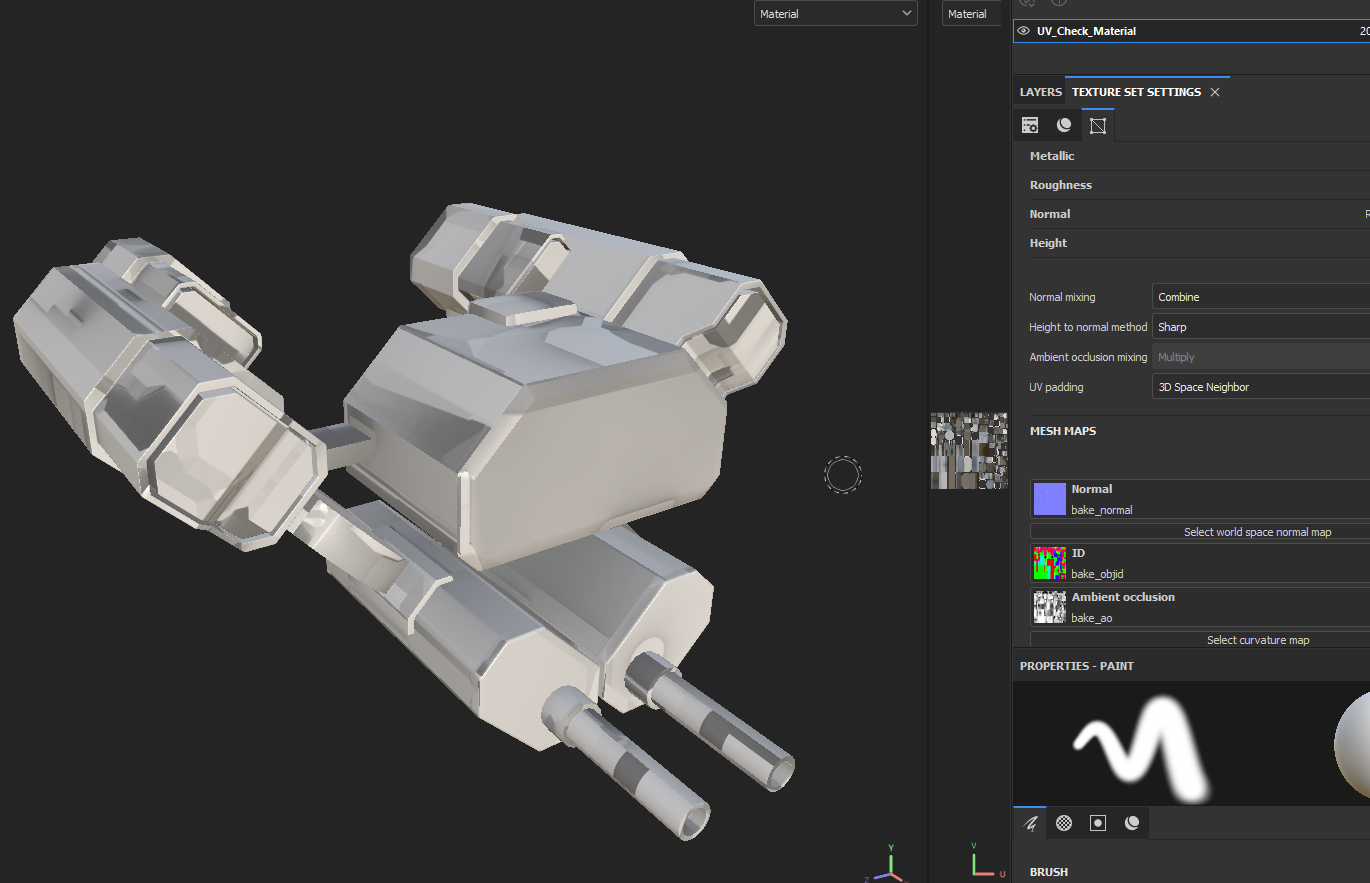Open the Material sphere icon in Properties
The height and width of the screenshot is (883, 1370).
pos(1132,823)
